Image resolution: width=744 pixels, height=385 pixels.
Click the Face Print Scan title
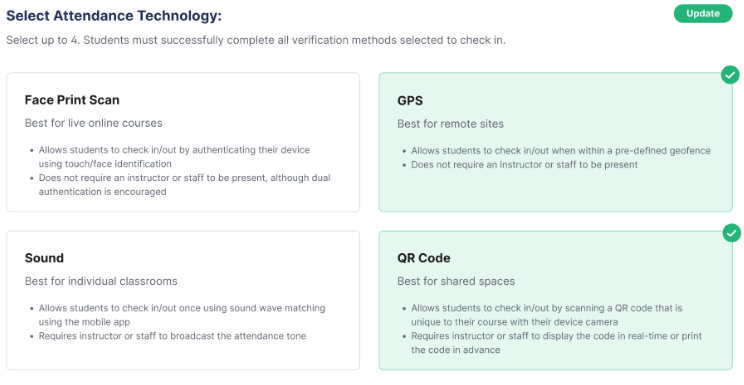(72, 100)
